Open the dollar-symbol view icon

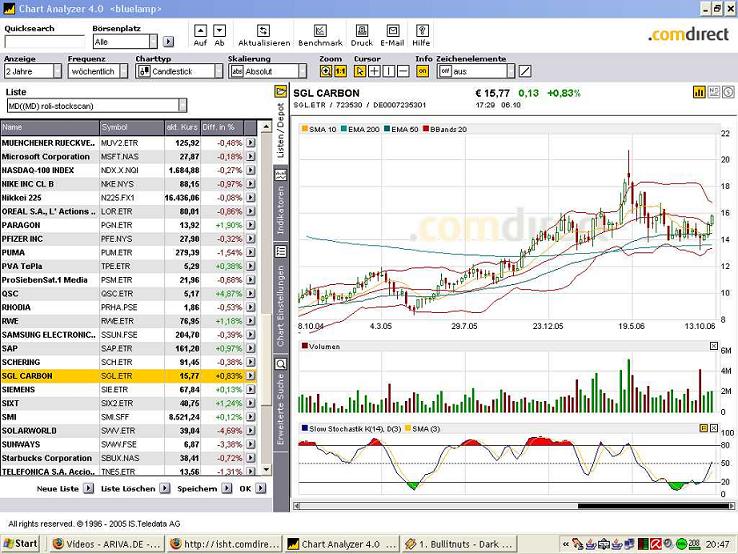(x=728, y=92)
